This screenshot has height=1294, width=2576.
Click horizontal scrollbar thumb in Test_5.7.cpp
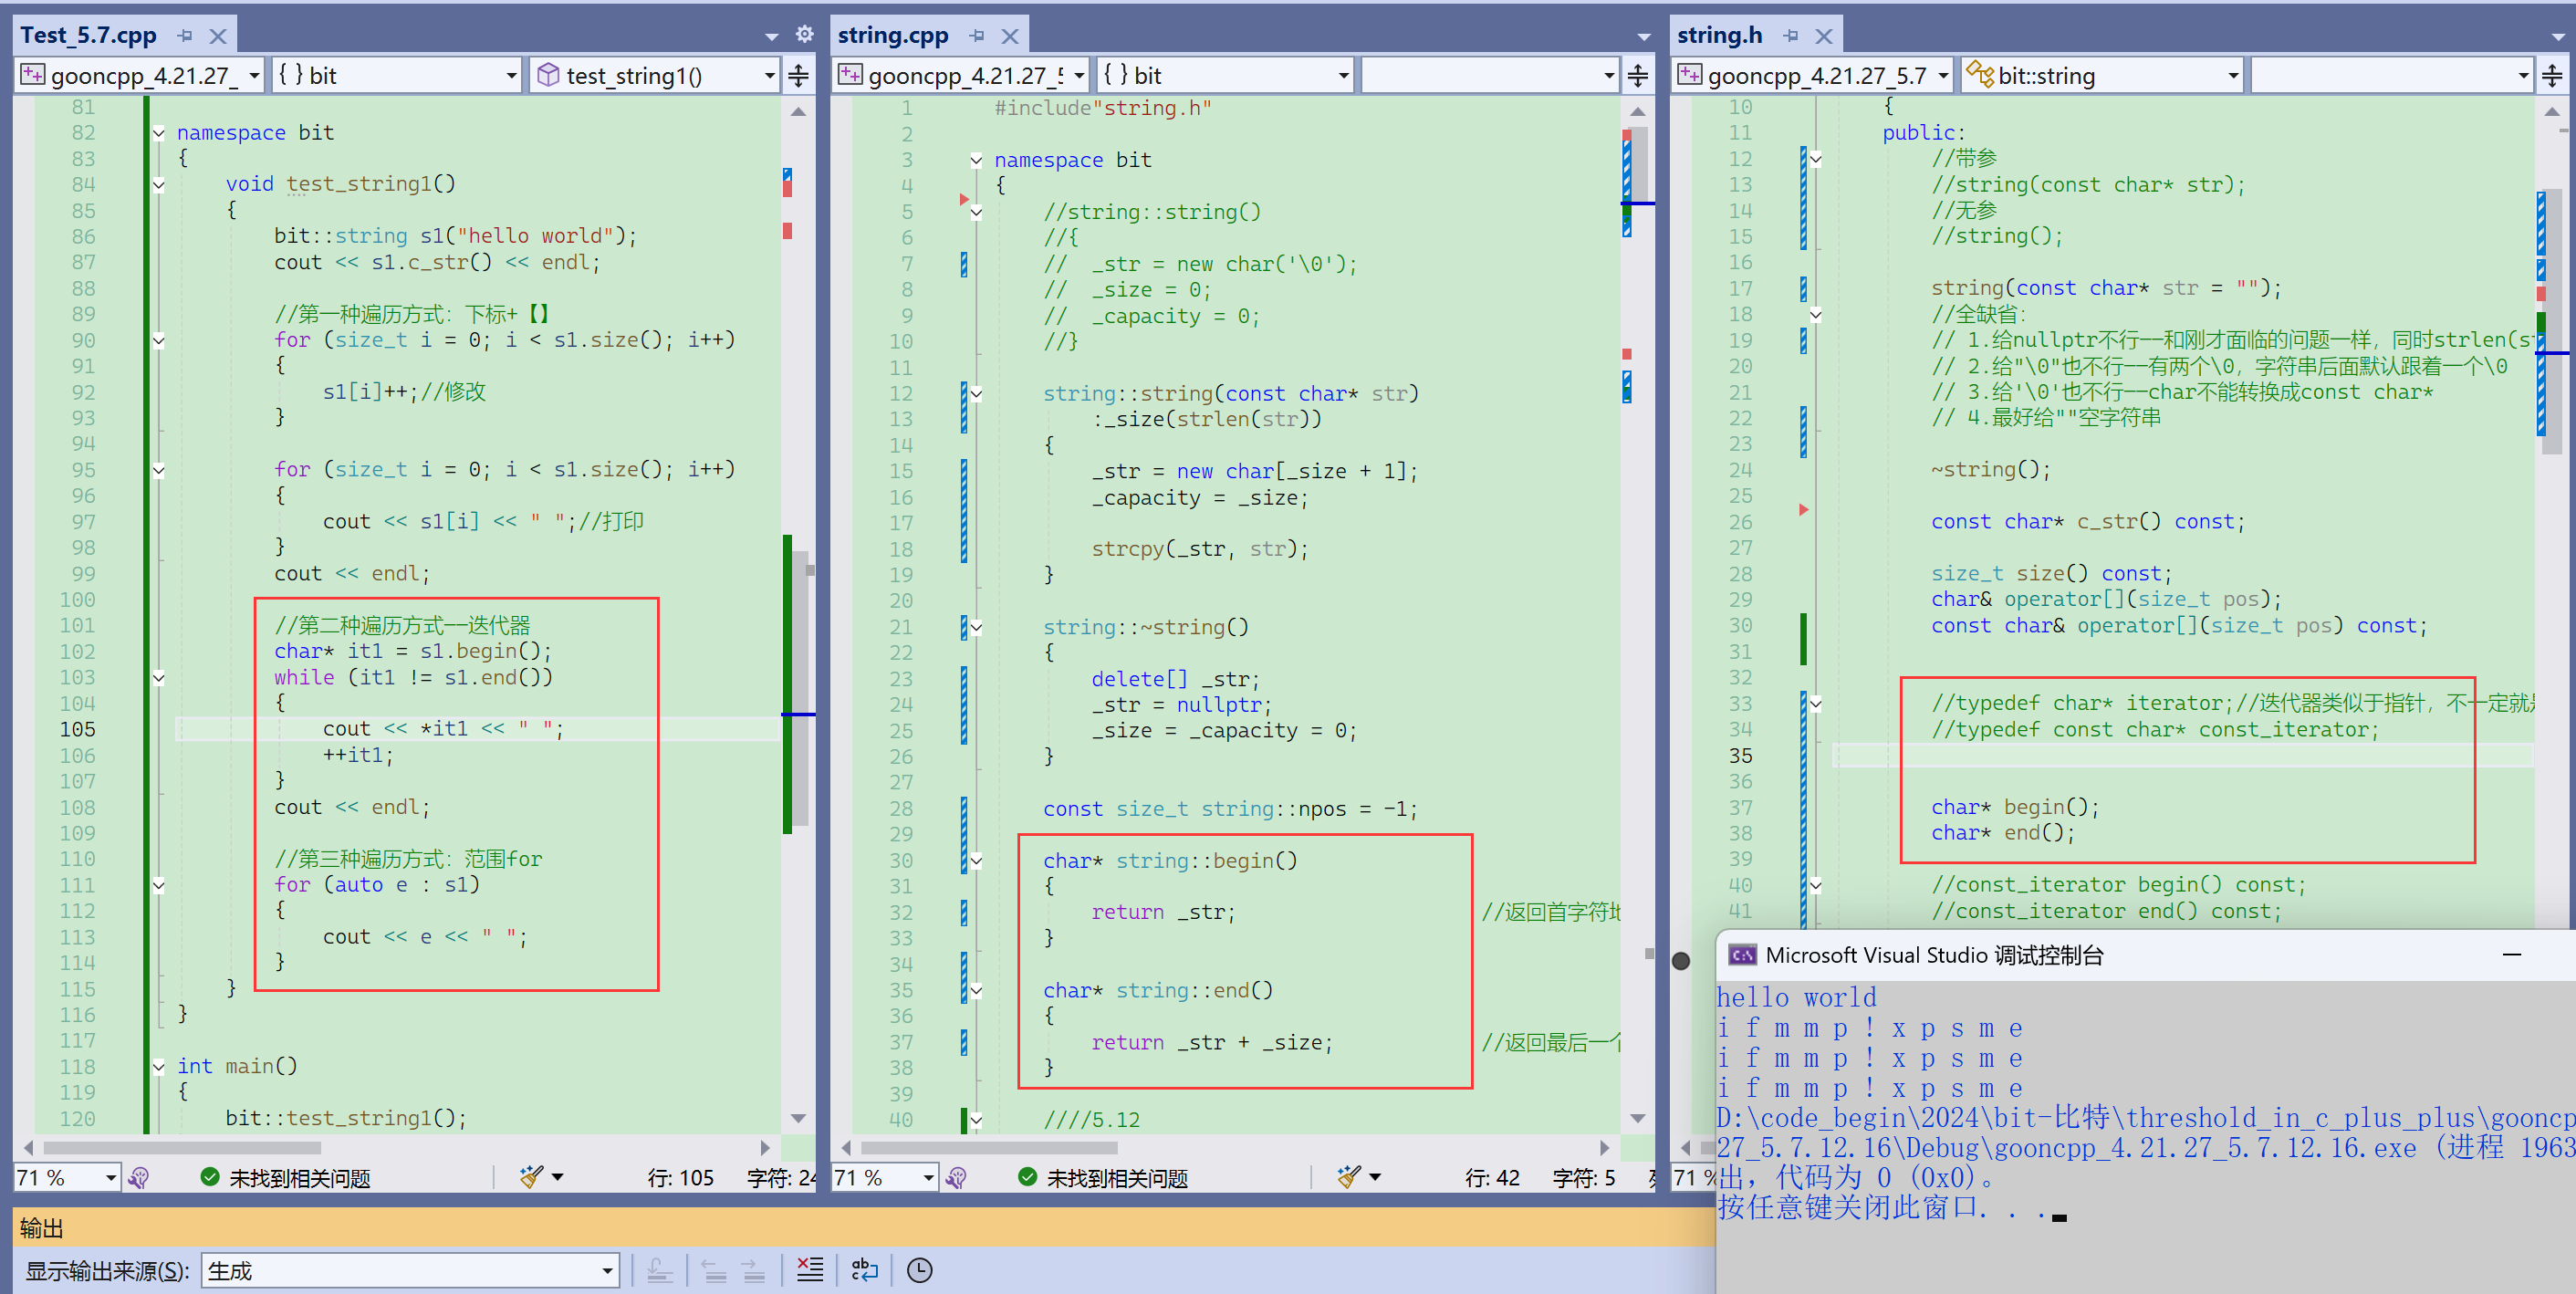[x=182, y=1148]
